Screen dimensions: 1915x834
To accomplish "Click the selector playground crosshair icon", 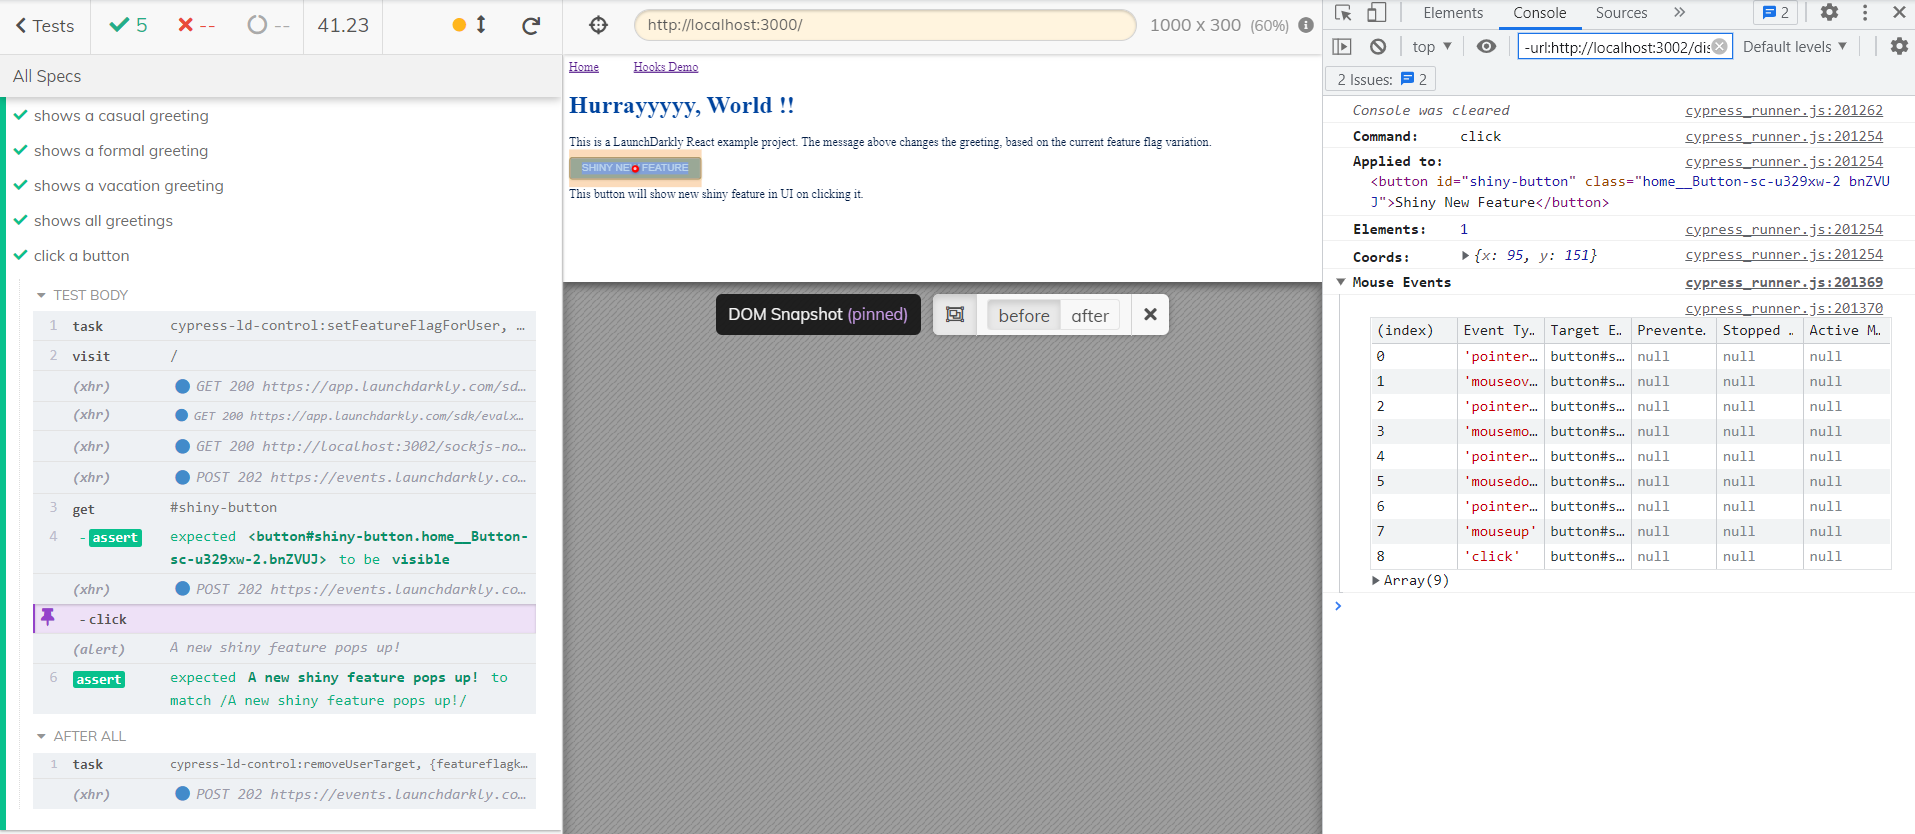I will (x=598, y=25).
